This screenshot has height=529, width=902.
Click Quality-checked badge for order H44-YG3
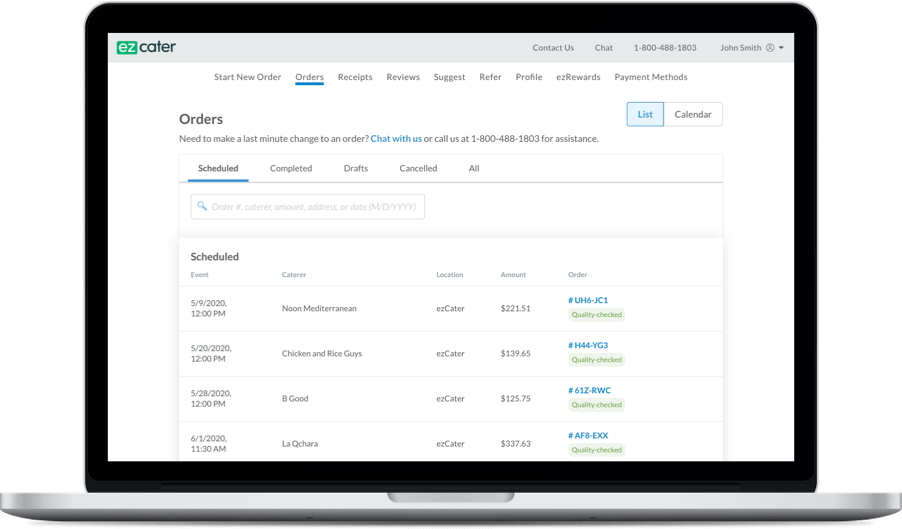(x=597, y=360)
